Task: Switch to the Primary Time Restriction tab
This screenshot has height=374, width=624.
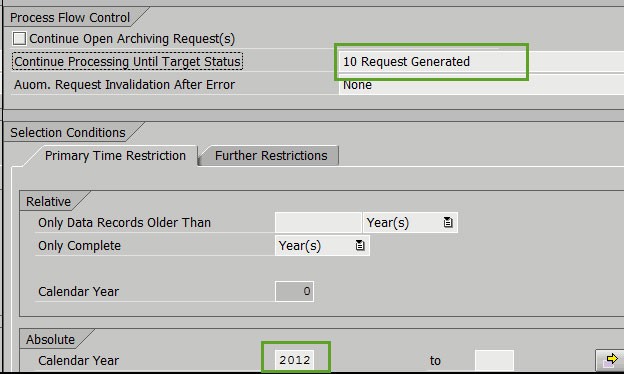Action: tap(115, 156)
